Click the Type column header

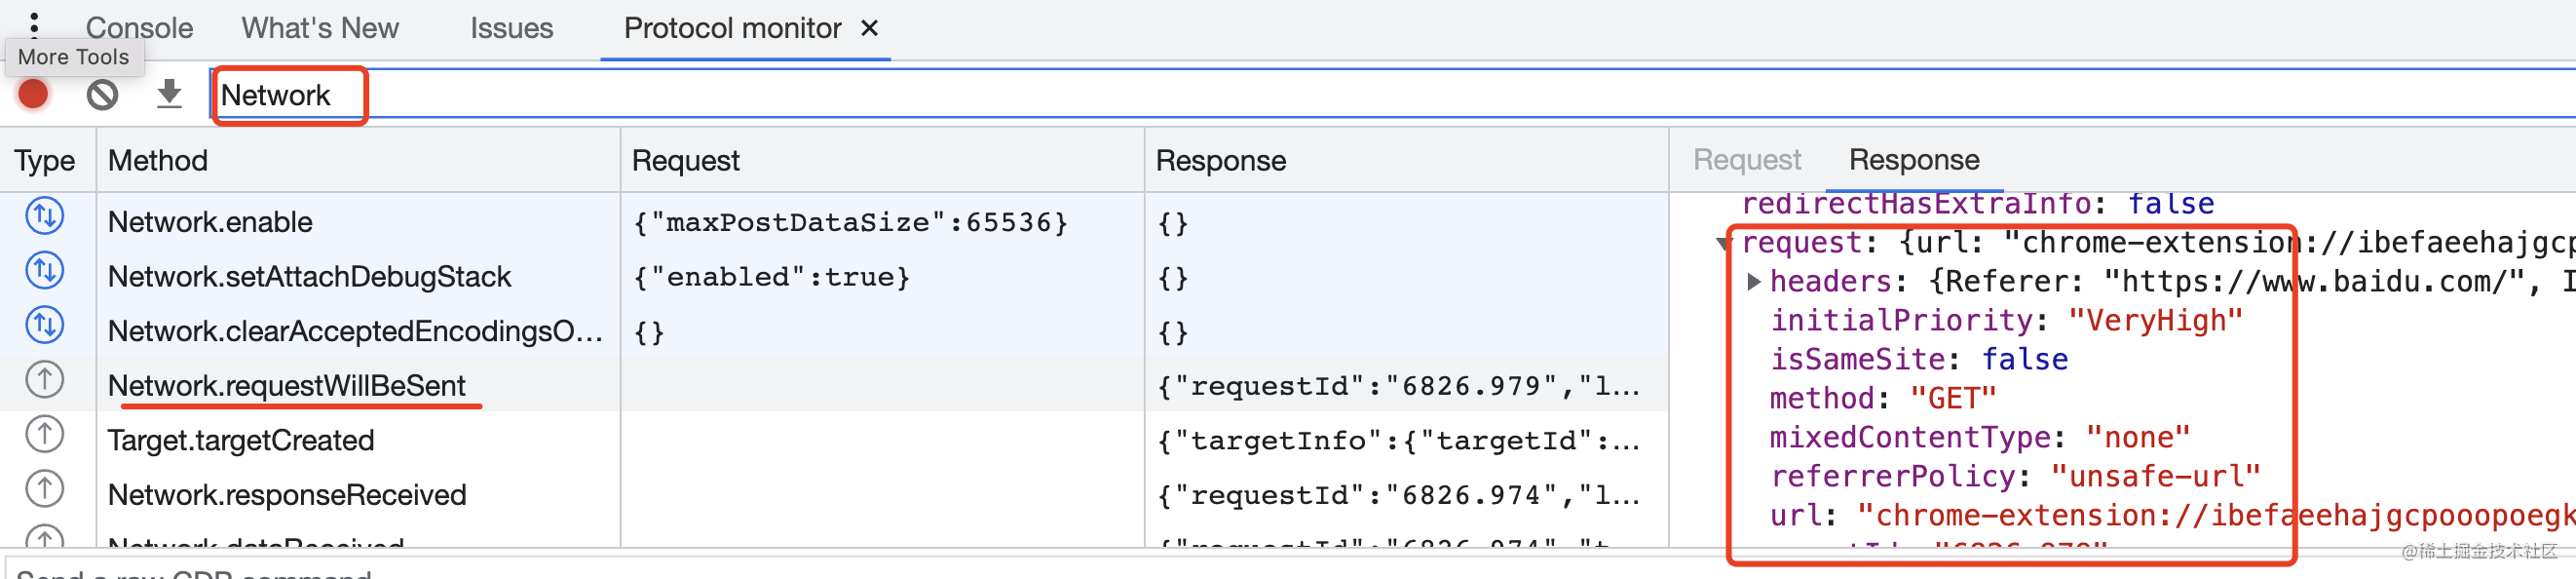tap(45, 161)
